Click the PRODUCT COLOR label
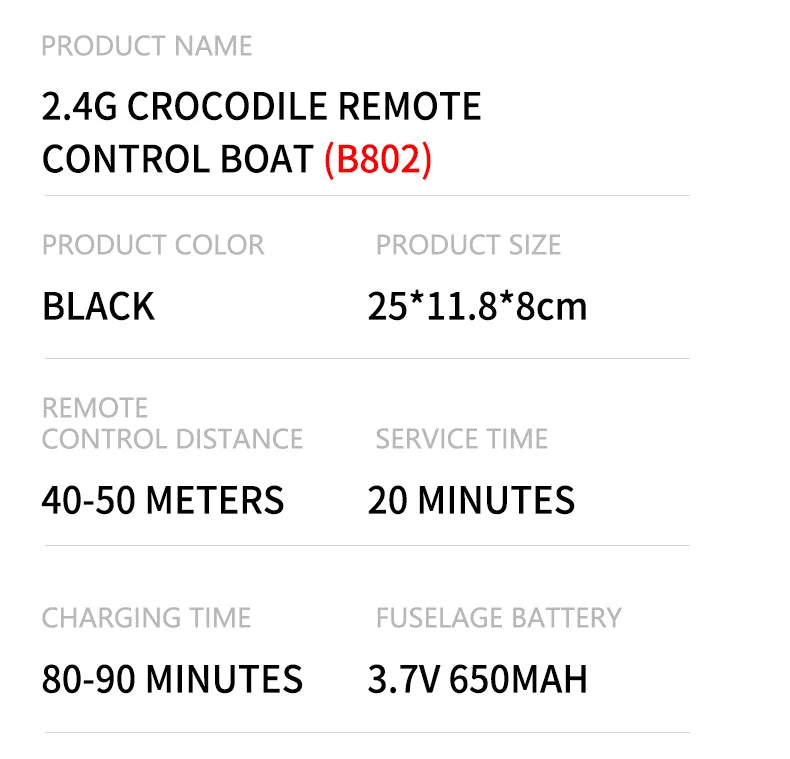Viewport: 790px width, 759px height. pos(153,245)
